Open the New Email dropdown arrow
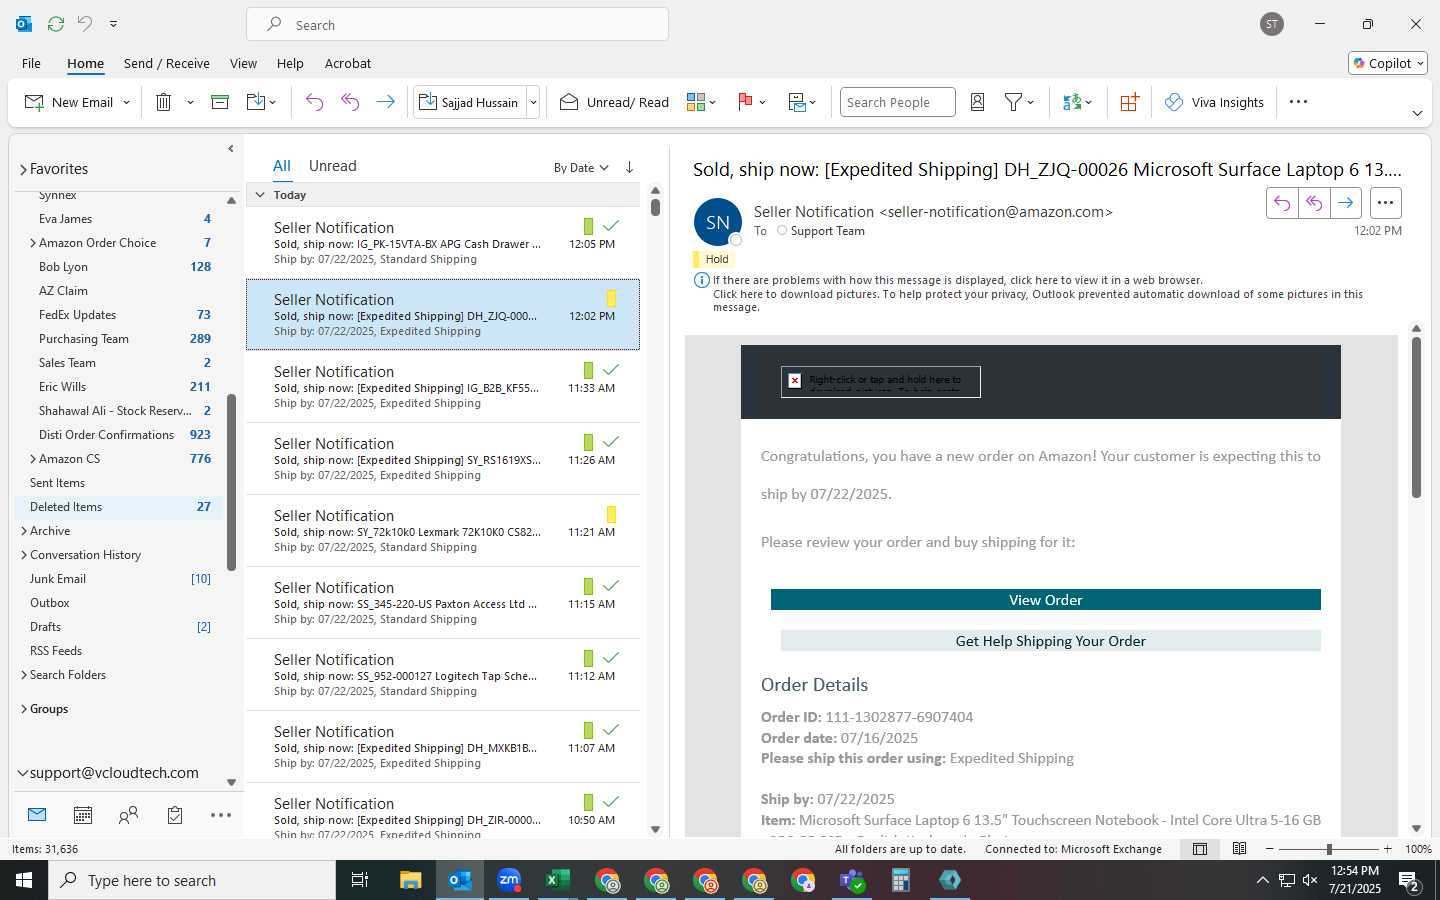 point(126,102)
